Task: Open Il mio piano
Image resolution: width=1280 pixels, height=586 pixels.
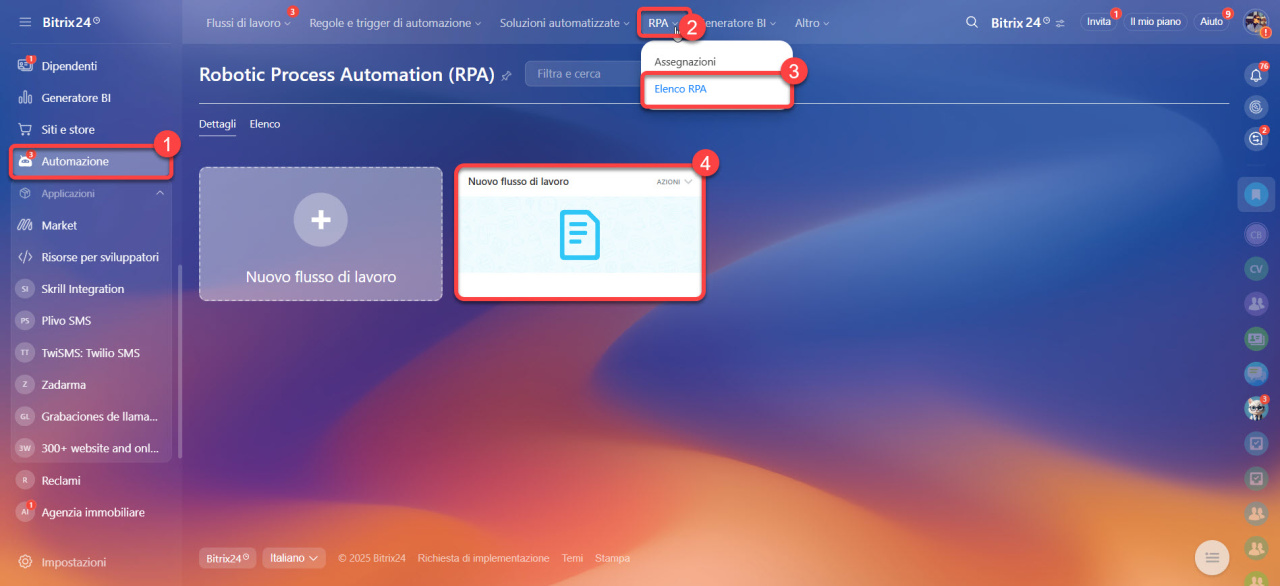Action: pos(1155,22)
